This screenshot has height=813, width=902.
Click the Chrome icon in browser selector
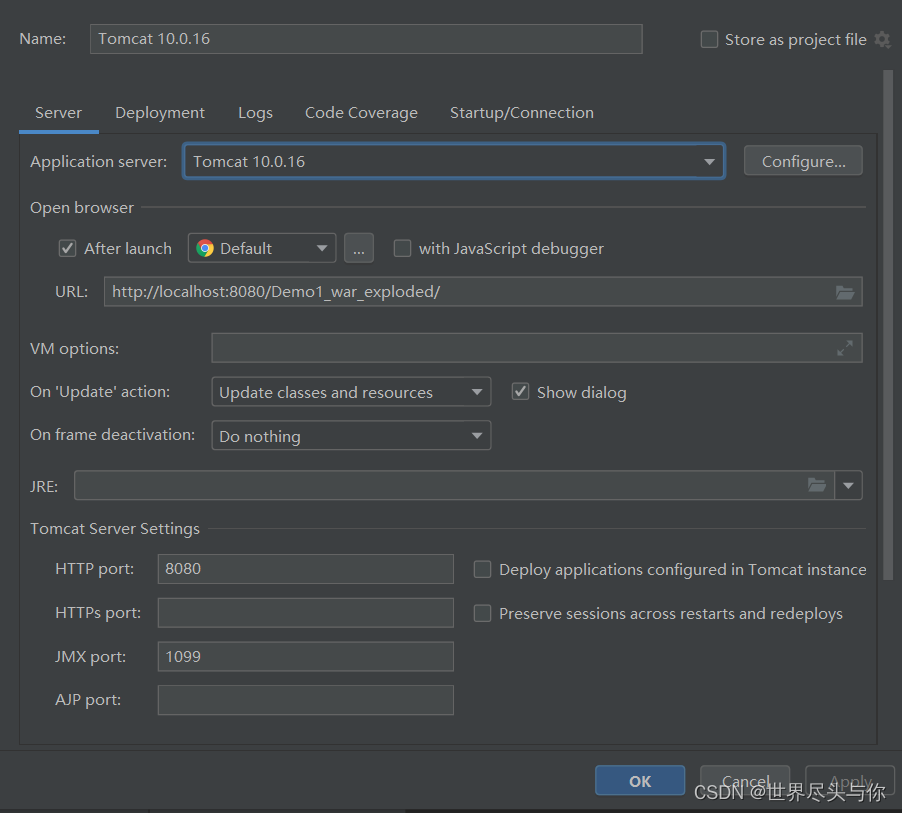tap(205, 249)
